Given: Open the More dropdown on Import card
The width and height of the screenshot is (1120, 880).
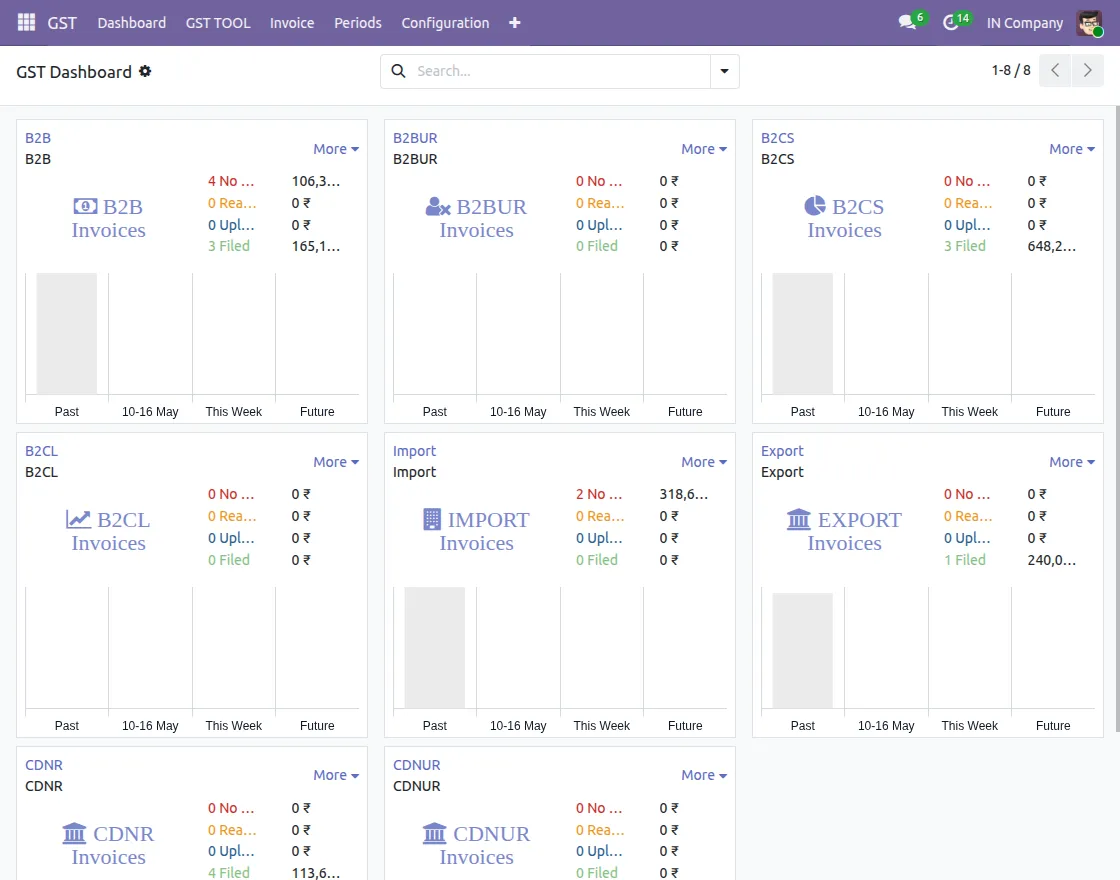Looking at the screenshot, I should coord(704,461).
